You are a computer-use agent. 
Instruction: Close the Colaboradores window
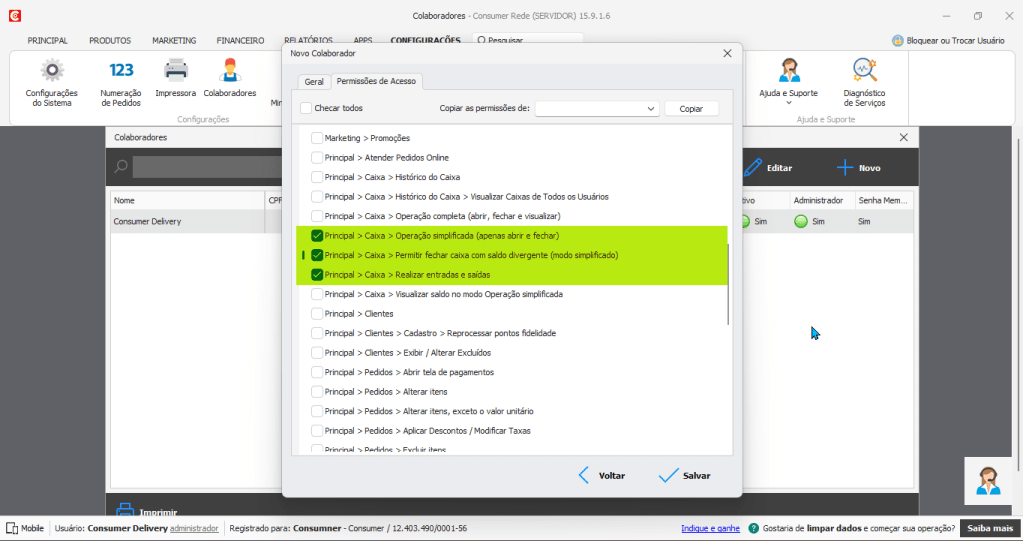(904, 137)
